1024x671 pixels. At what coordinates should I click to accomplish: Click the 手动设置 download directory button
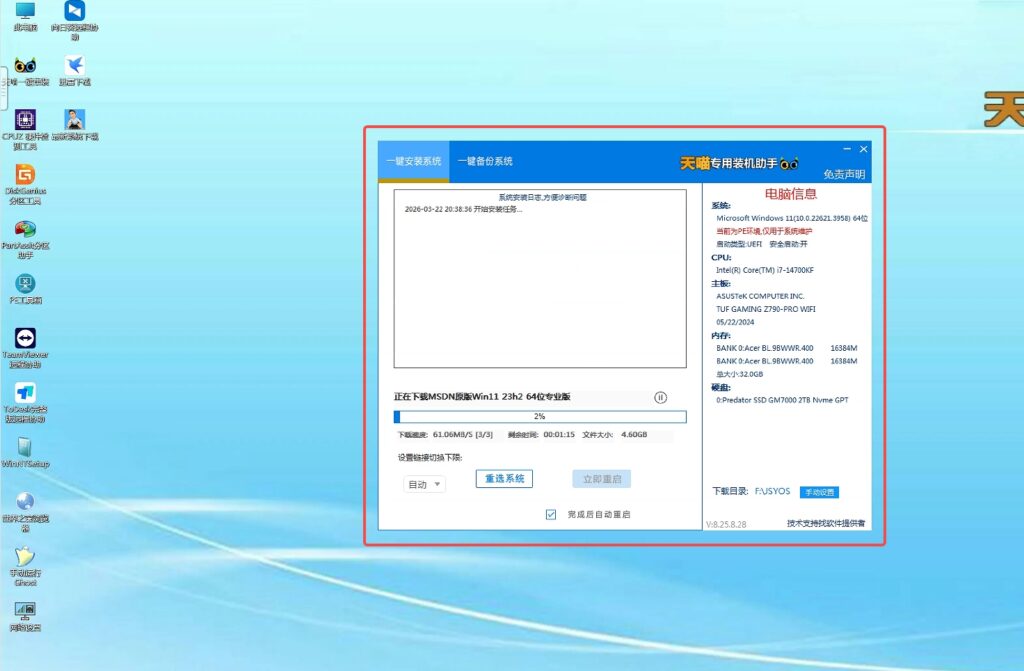coord(819,492)
